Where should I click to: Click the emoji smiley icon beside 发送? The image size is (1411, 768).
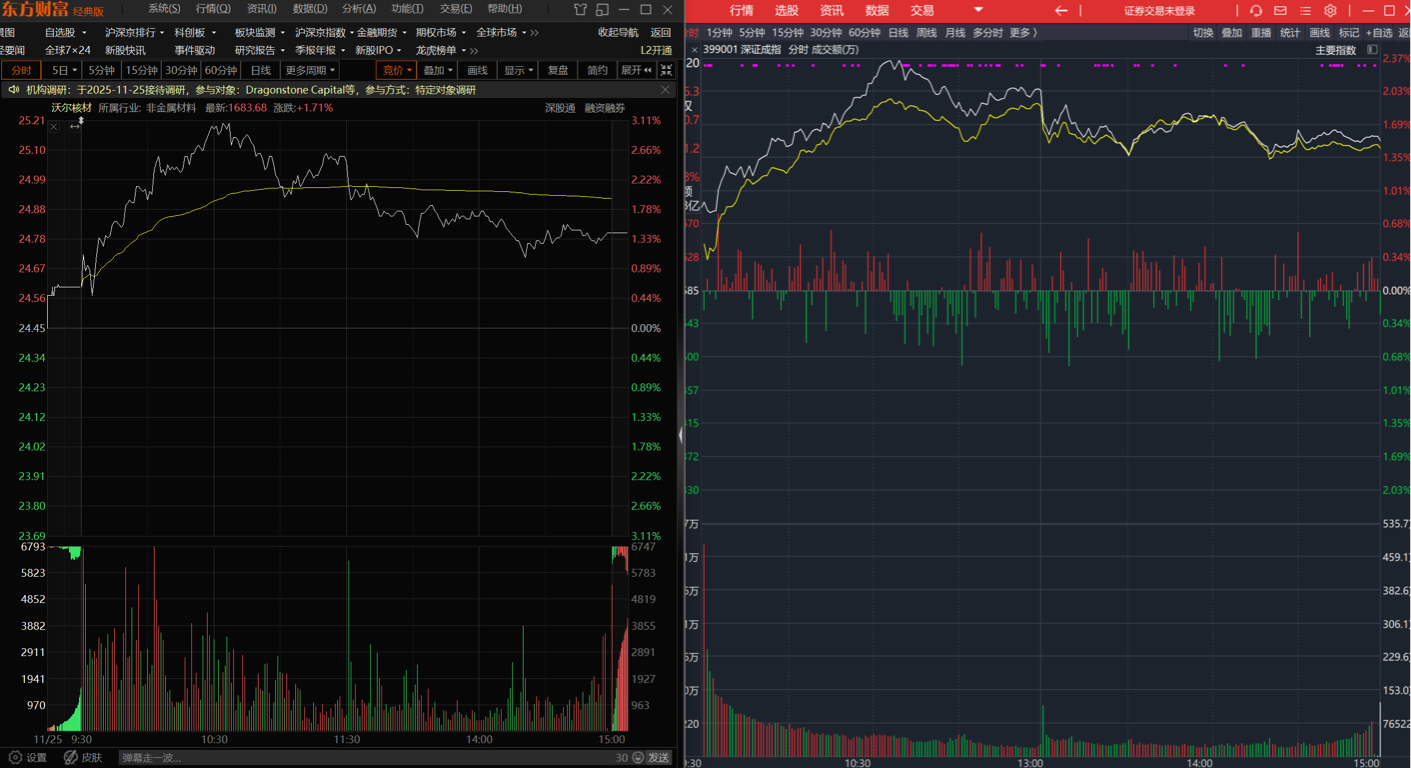638,758
